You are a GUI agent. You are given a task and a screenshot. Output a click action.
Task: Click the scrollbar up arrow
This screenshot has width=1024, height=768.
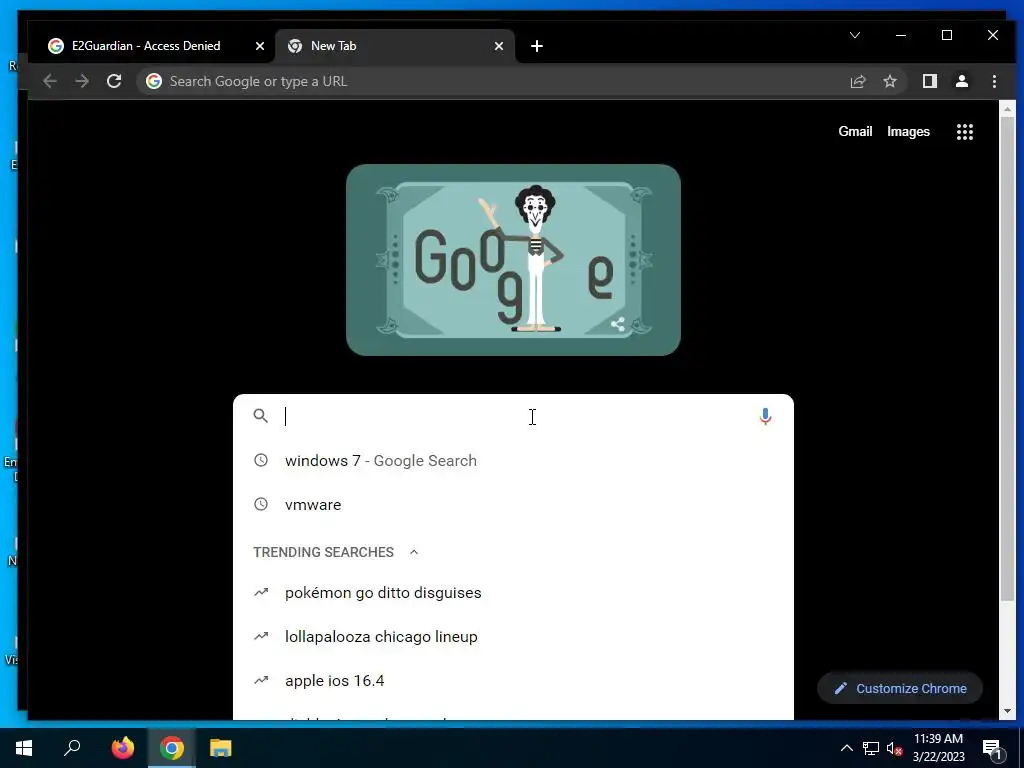(x=1007, y=109)
